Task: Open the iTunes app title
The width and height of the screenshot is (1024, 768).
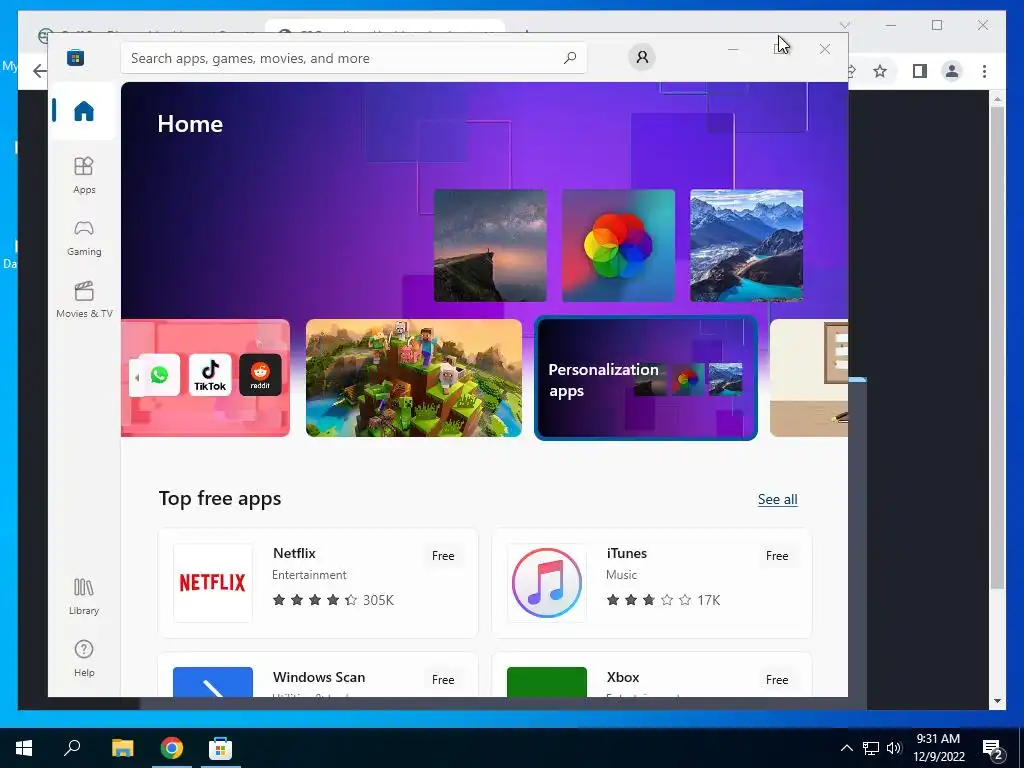Action: pos(626,553)
